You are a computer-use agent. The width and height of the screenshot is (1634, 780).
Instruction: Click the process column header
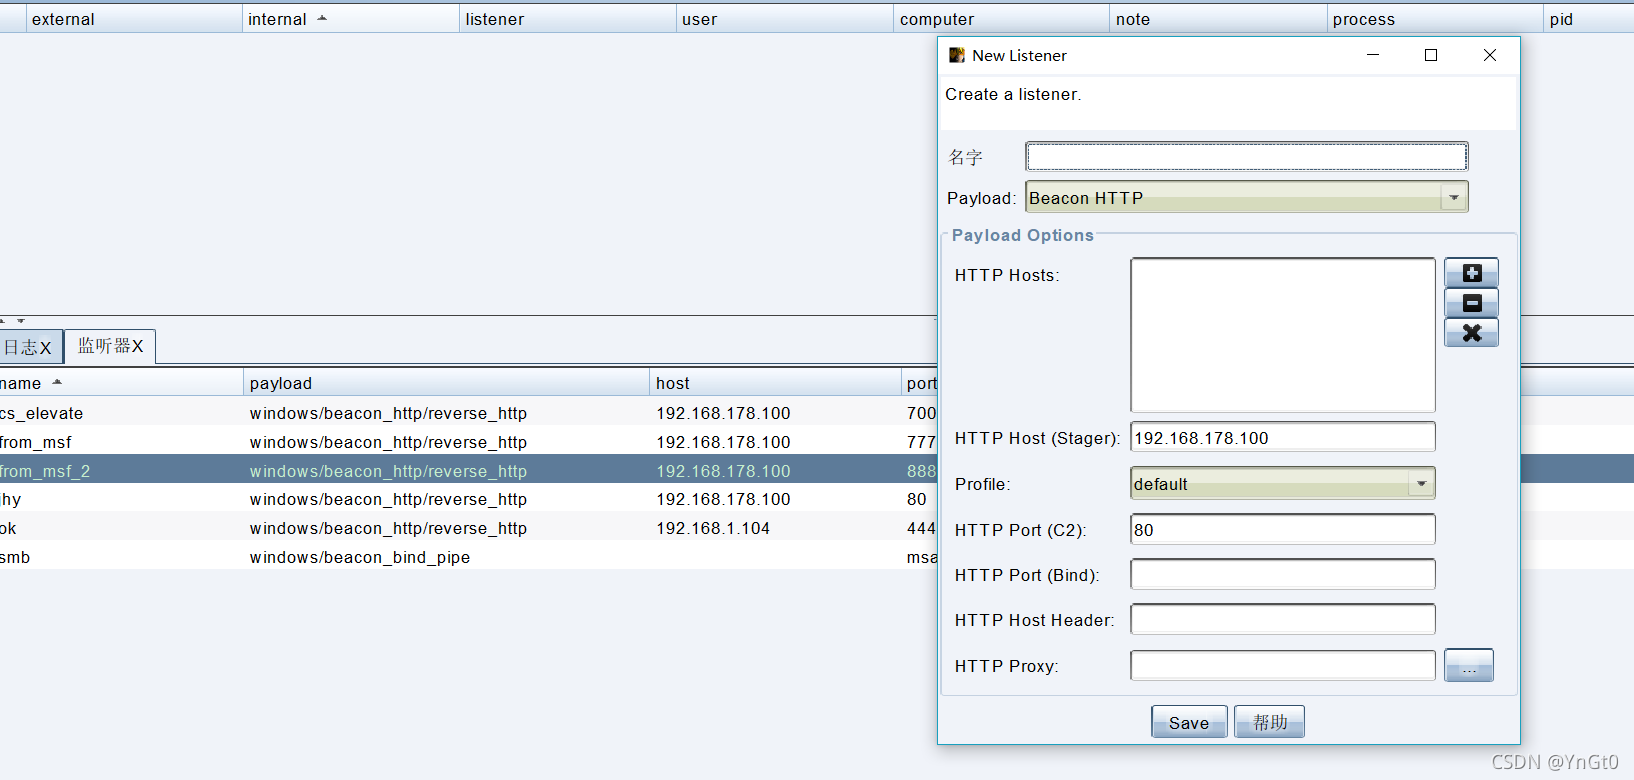tap(1435, 19)
